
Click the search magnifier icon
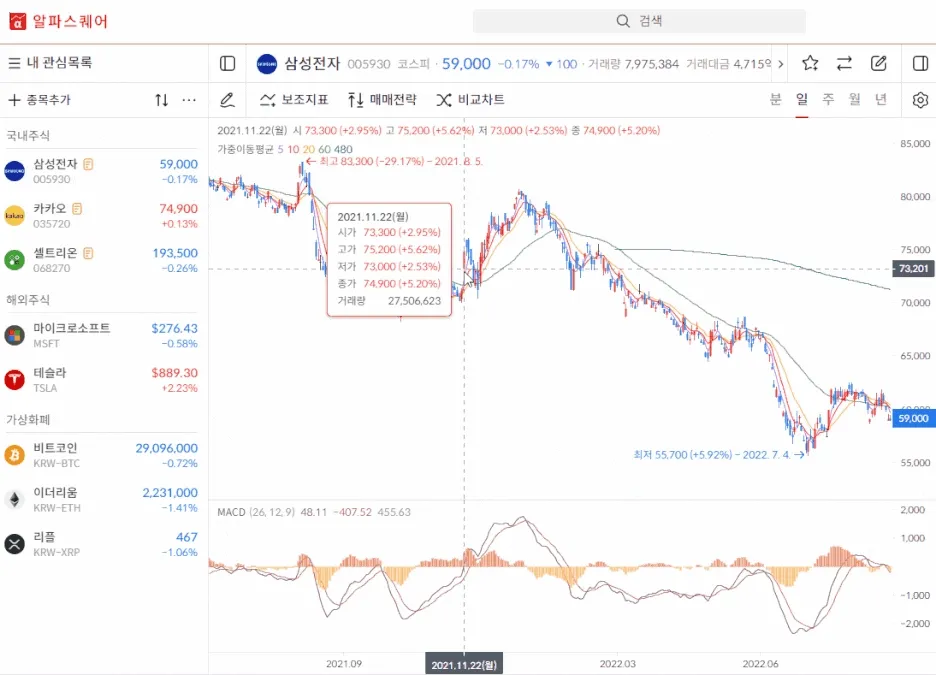(623, 21)
